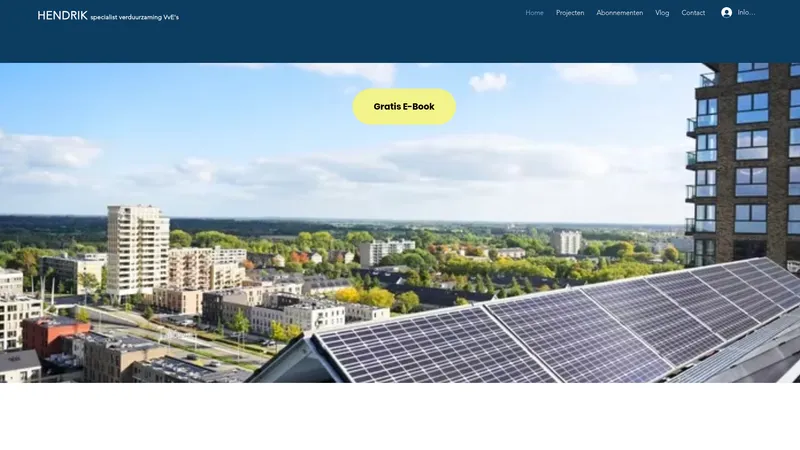
Task: Click the Inlo... login link text
Action: click(746, 13)
